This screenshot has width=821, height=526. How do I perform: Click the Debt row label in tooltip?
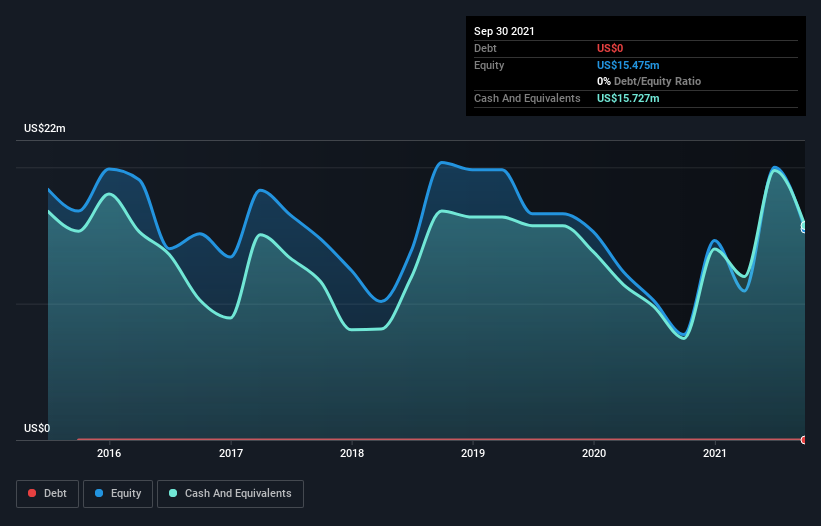coord(485,49)
